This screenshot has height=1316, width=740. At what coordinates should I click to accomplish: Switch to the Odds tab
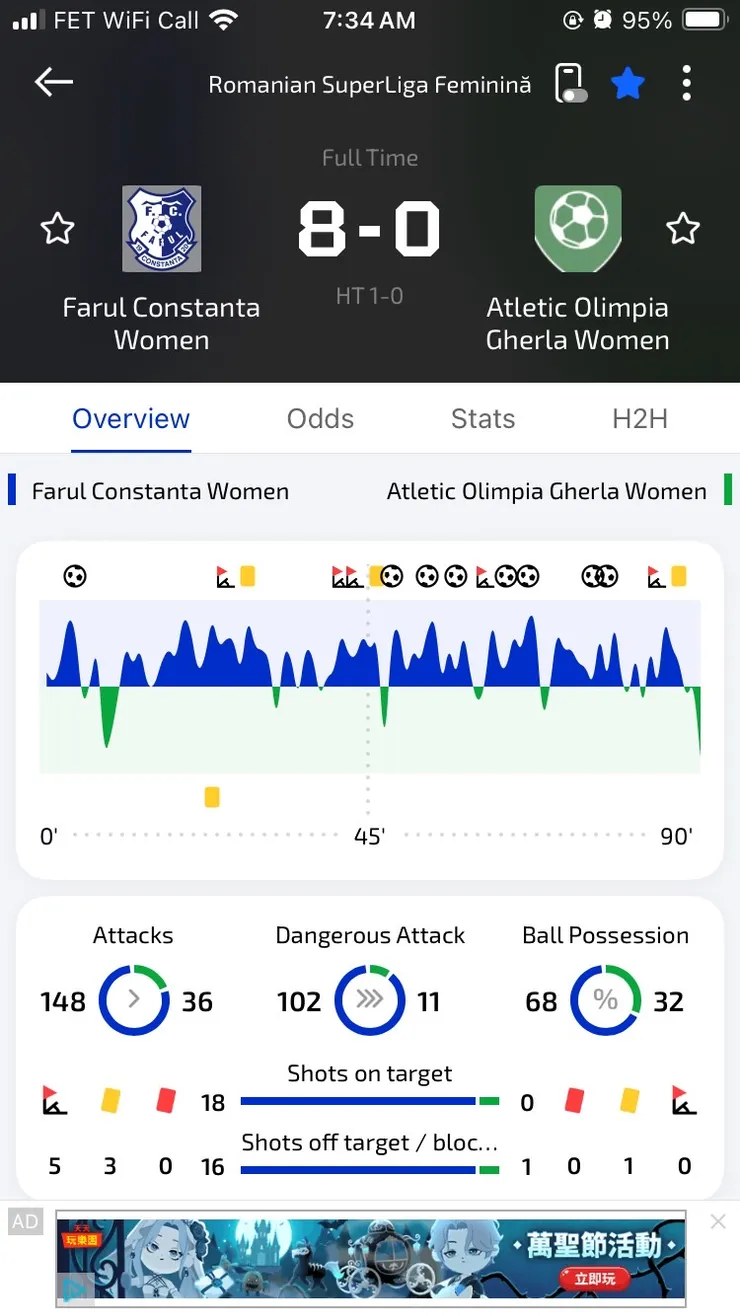point(320,418)
